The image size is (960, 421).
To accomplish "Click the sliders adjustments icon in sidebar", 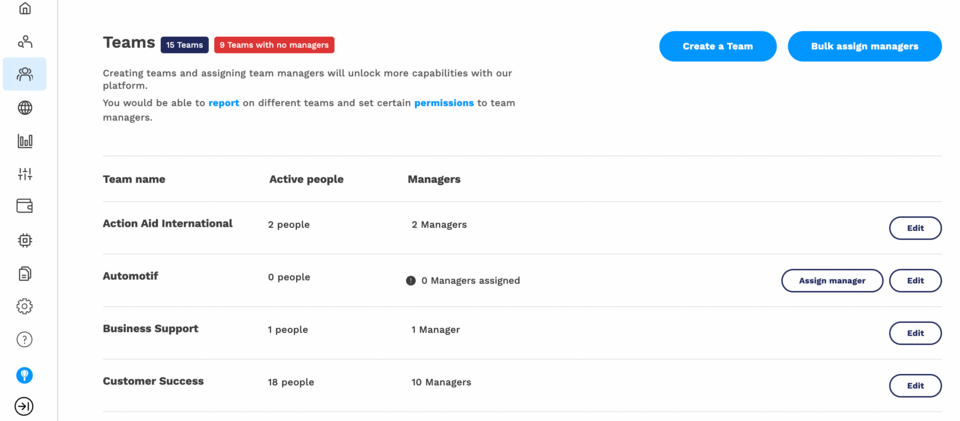I will [25, 174].
